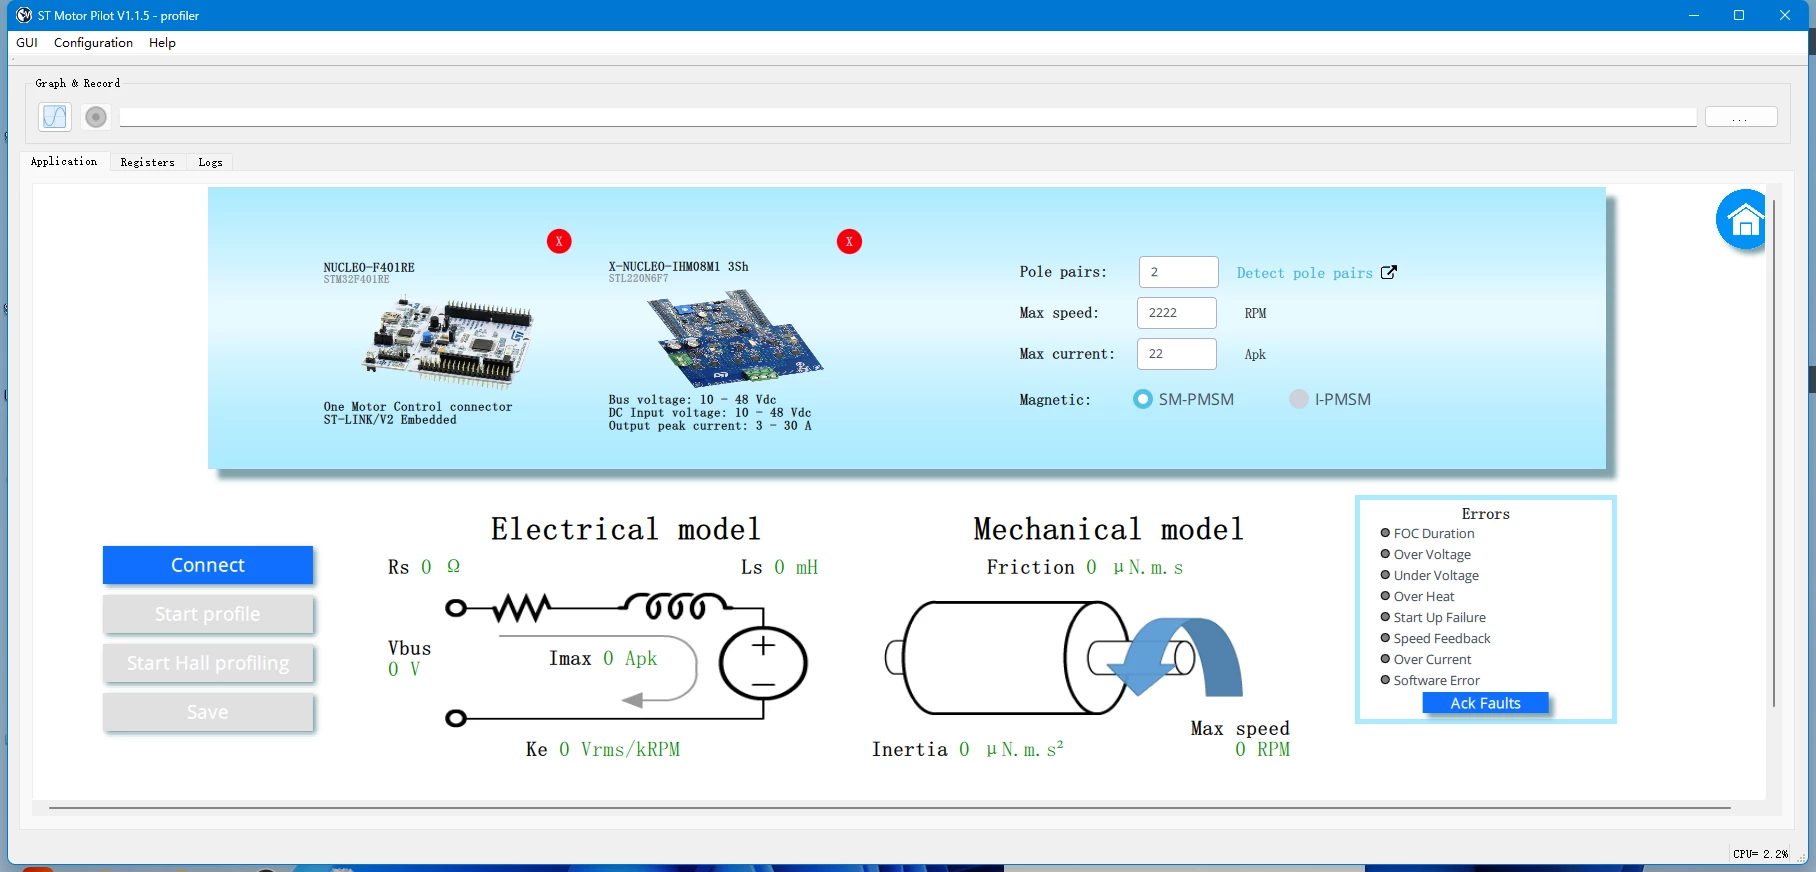The height and width of the screenshot is (872, 1816).
Task: Click the Start profile button
Action: point(208,614)
